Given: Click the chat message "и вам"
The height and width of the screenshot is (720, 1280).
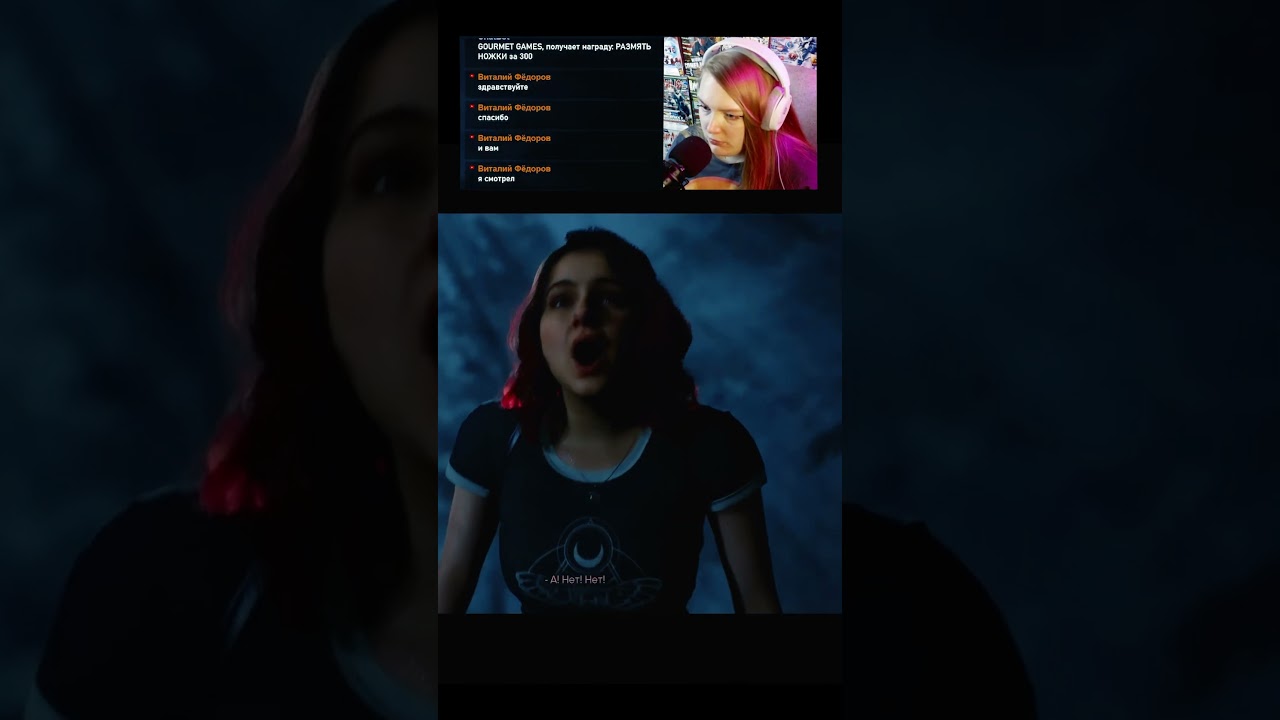Looking at the screenshot, I should (488, 148).
